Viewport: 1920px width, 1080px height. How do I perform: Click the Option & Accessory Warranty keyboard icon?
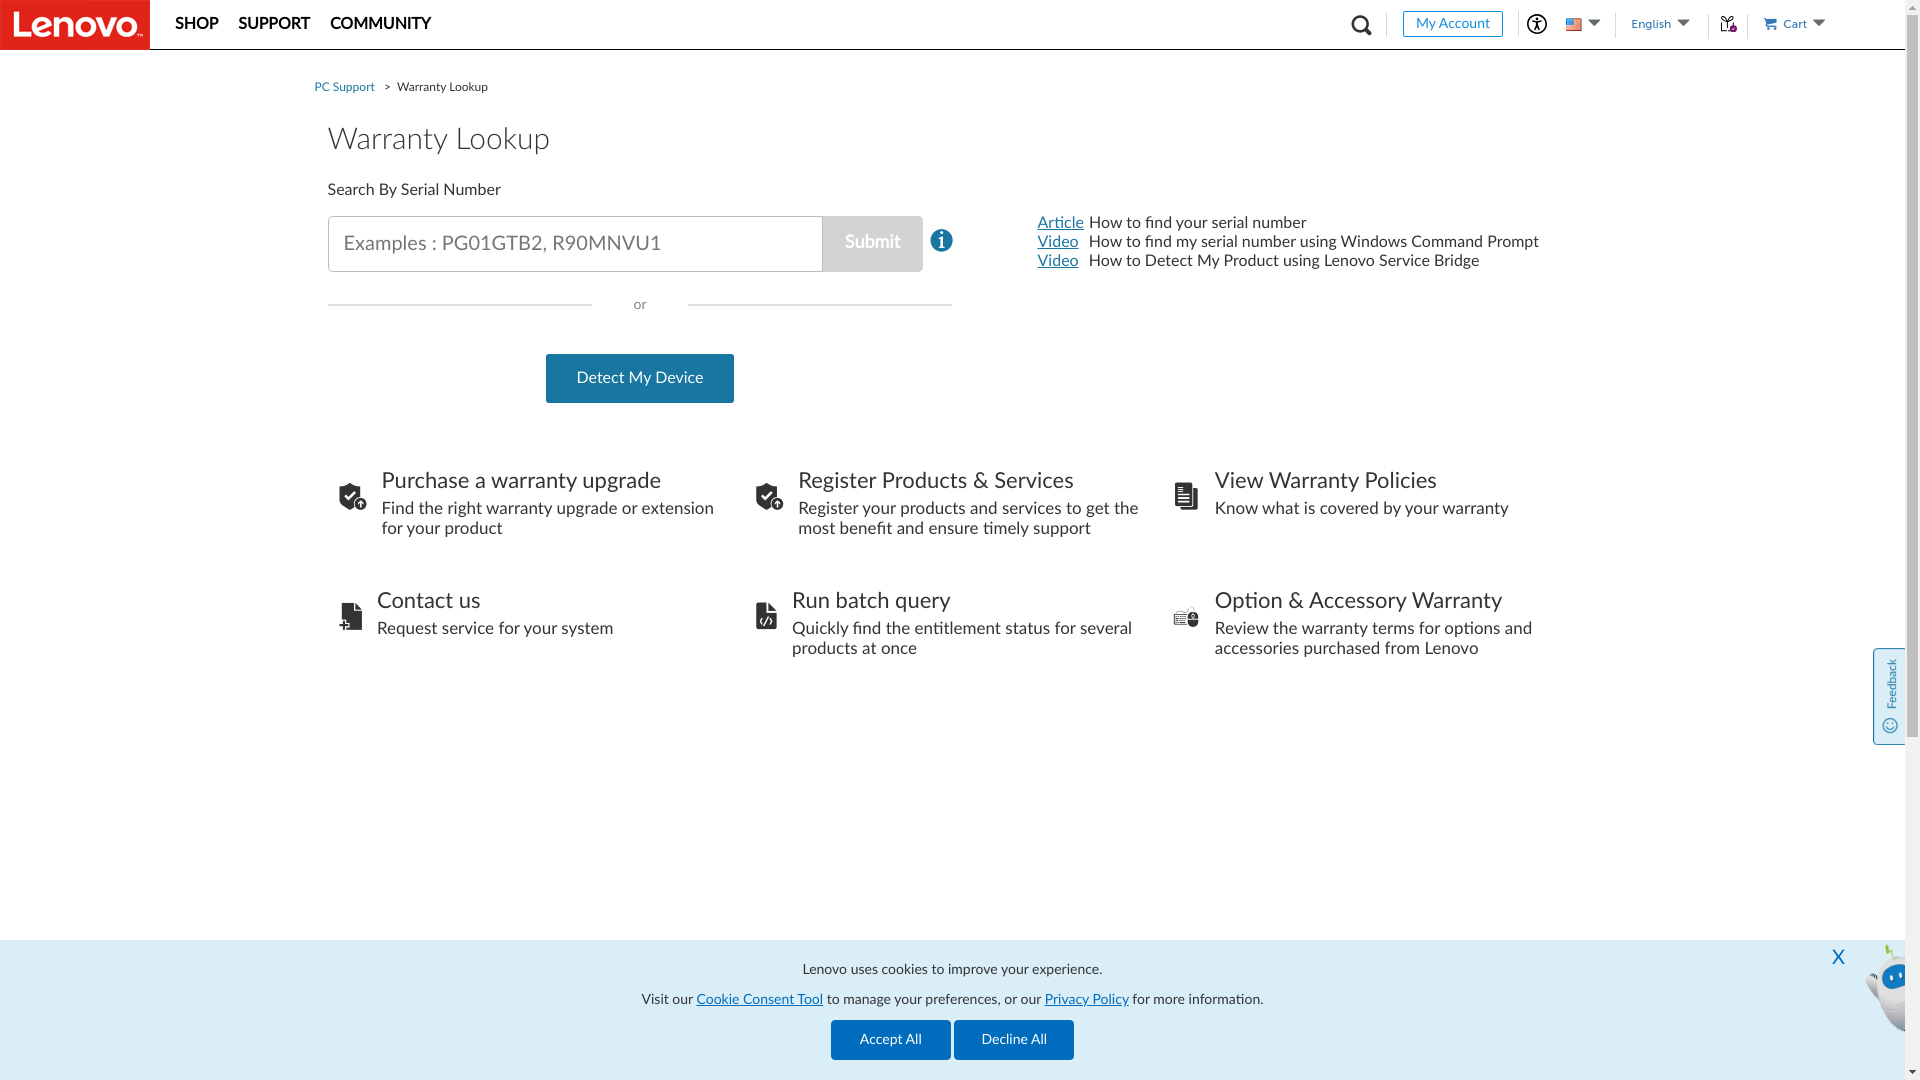pos(1186,619)
